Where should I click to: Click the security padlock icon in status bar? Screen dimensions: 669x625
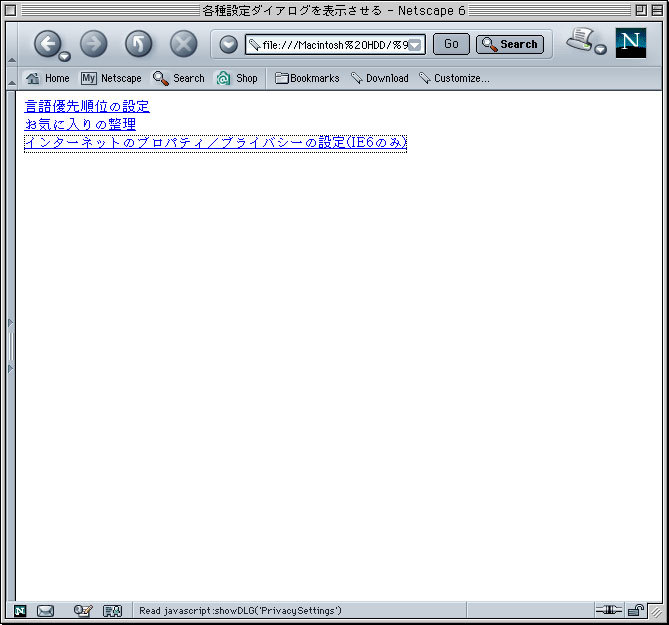[x=636, y=610]
